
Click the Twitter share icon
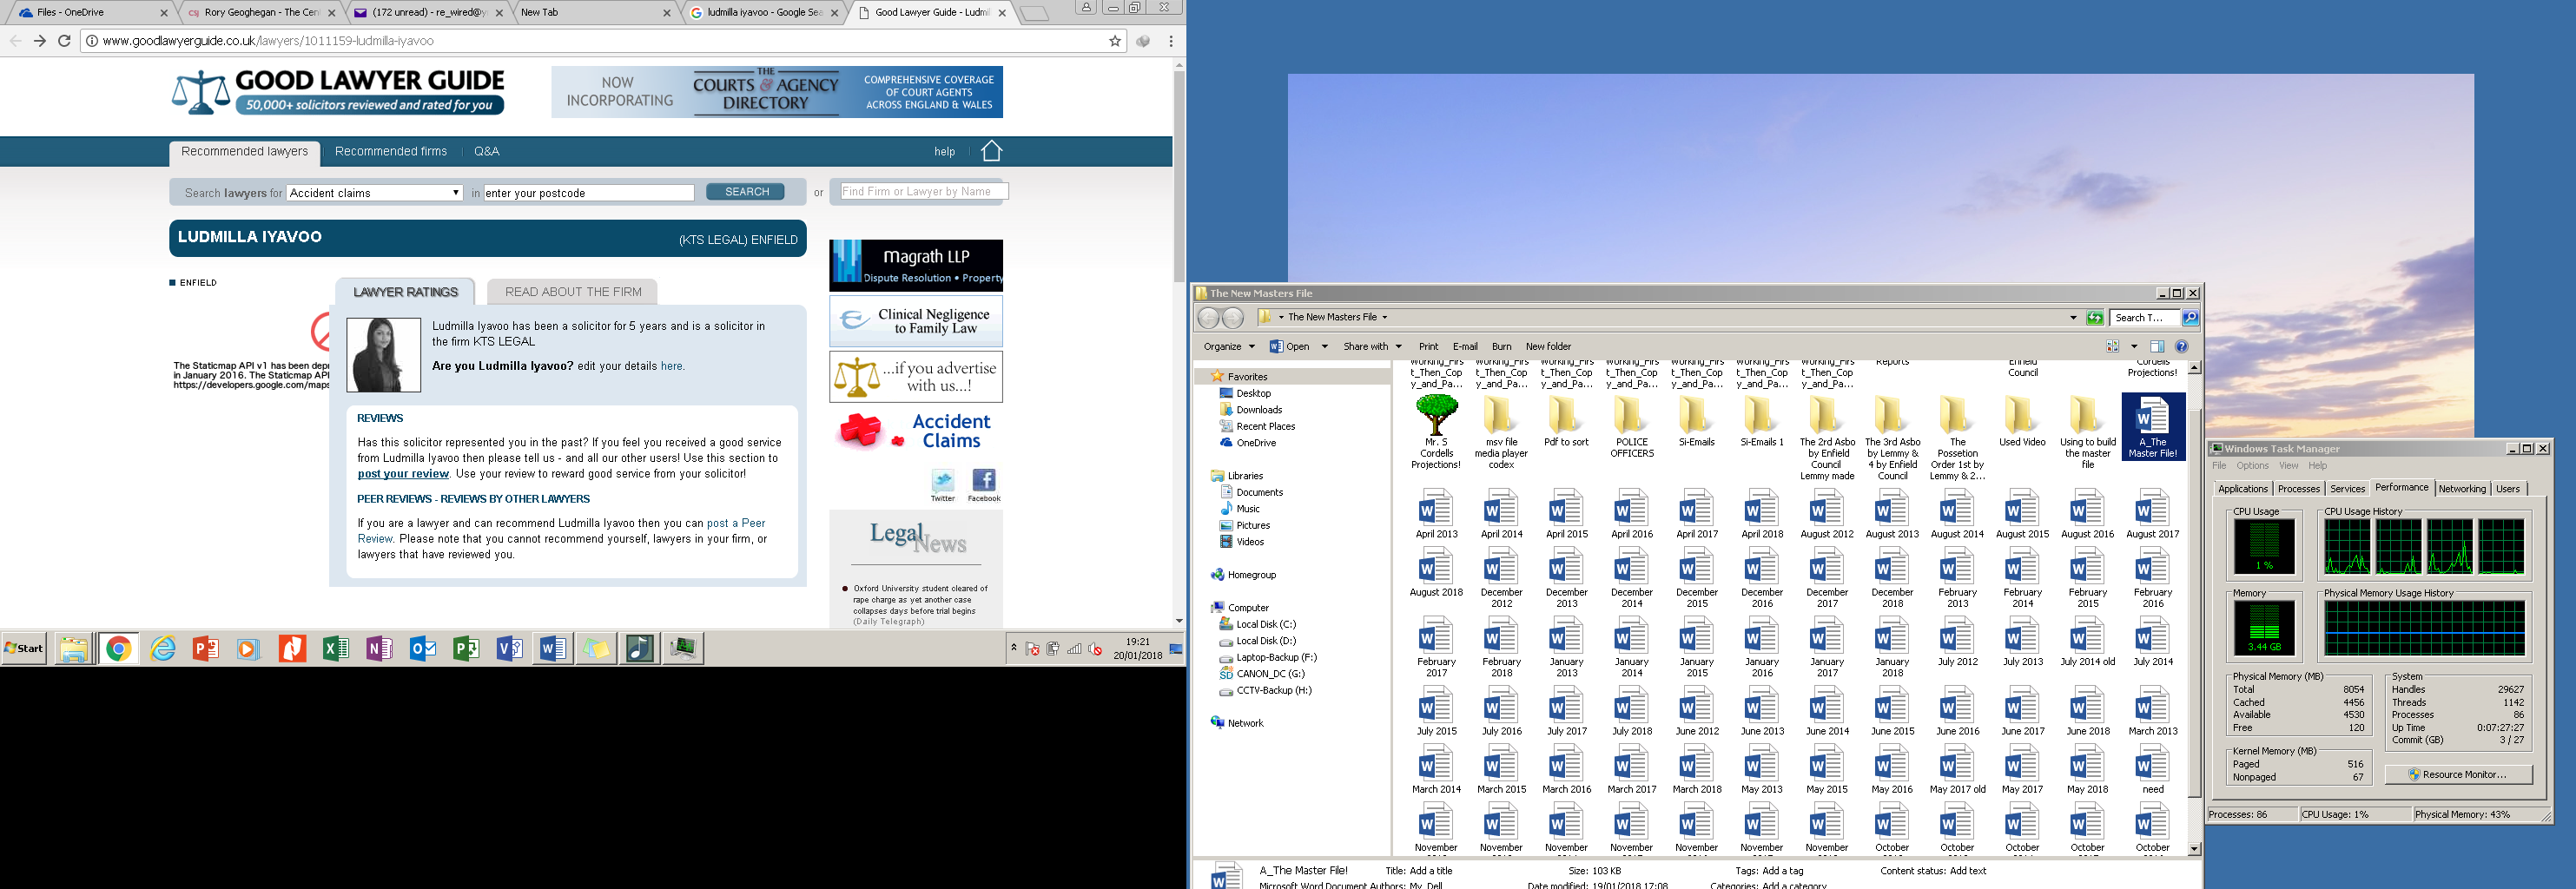click(942, 481)
